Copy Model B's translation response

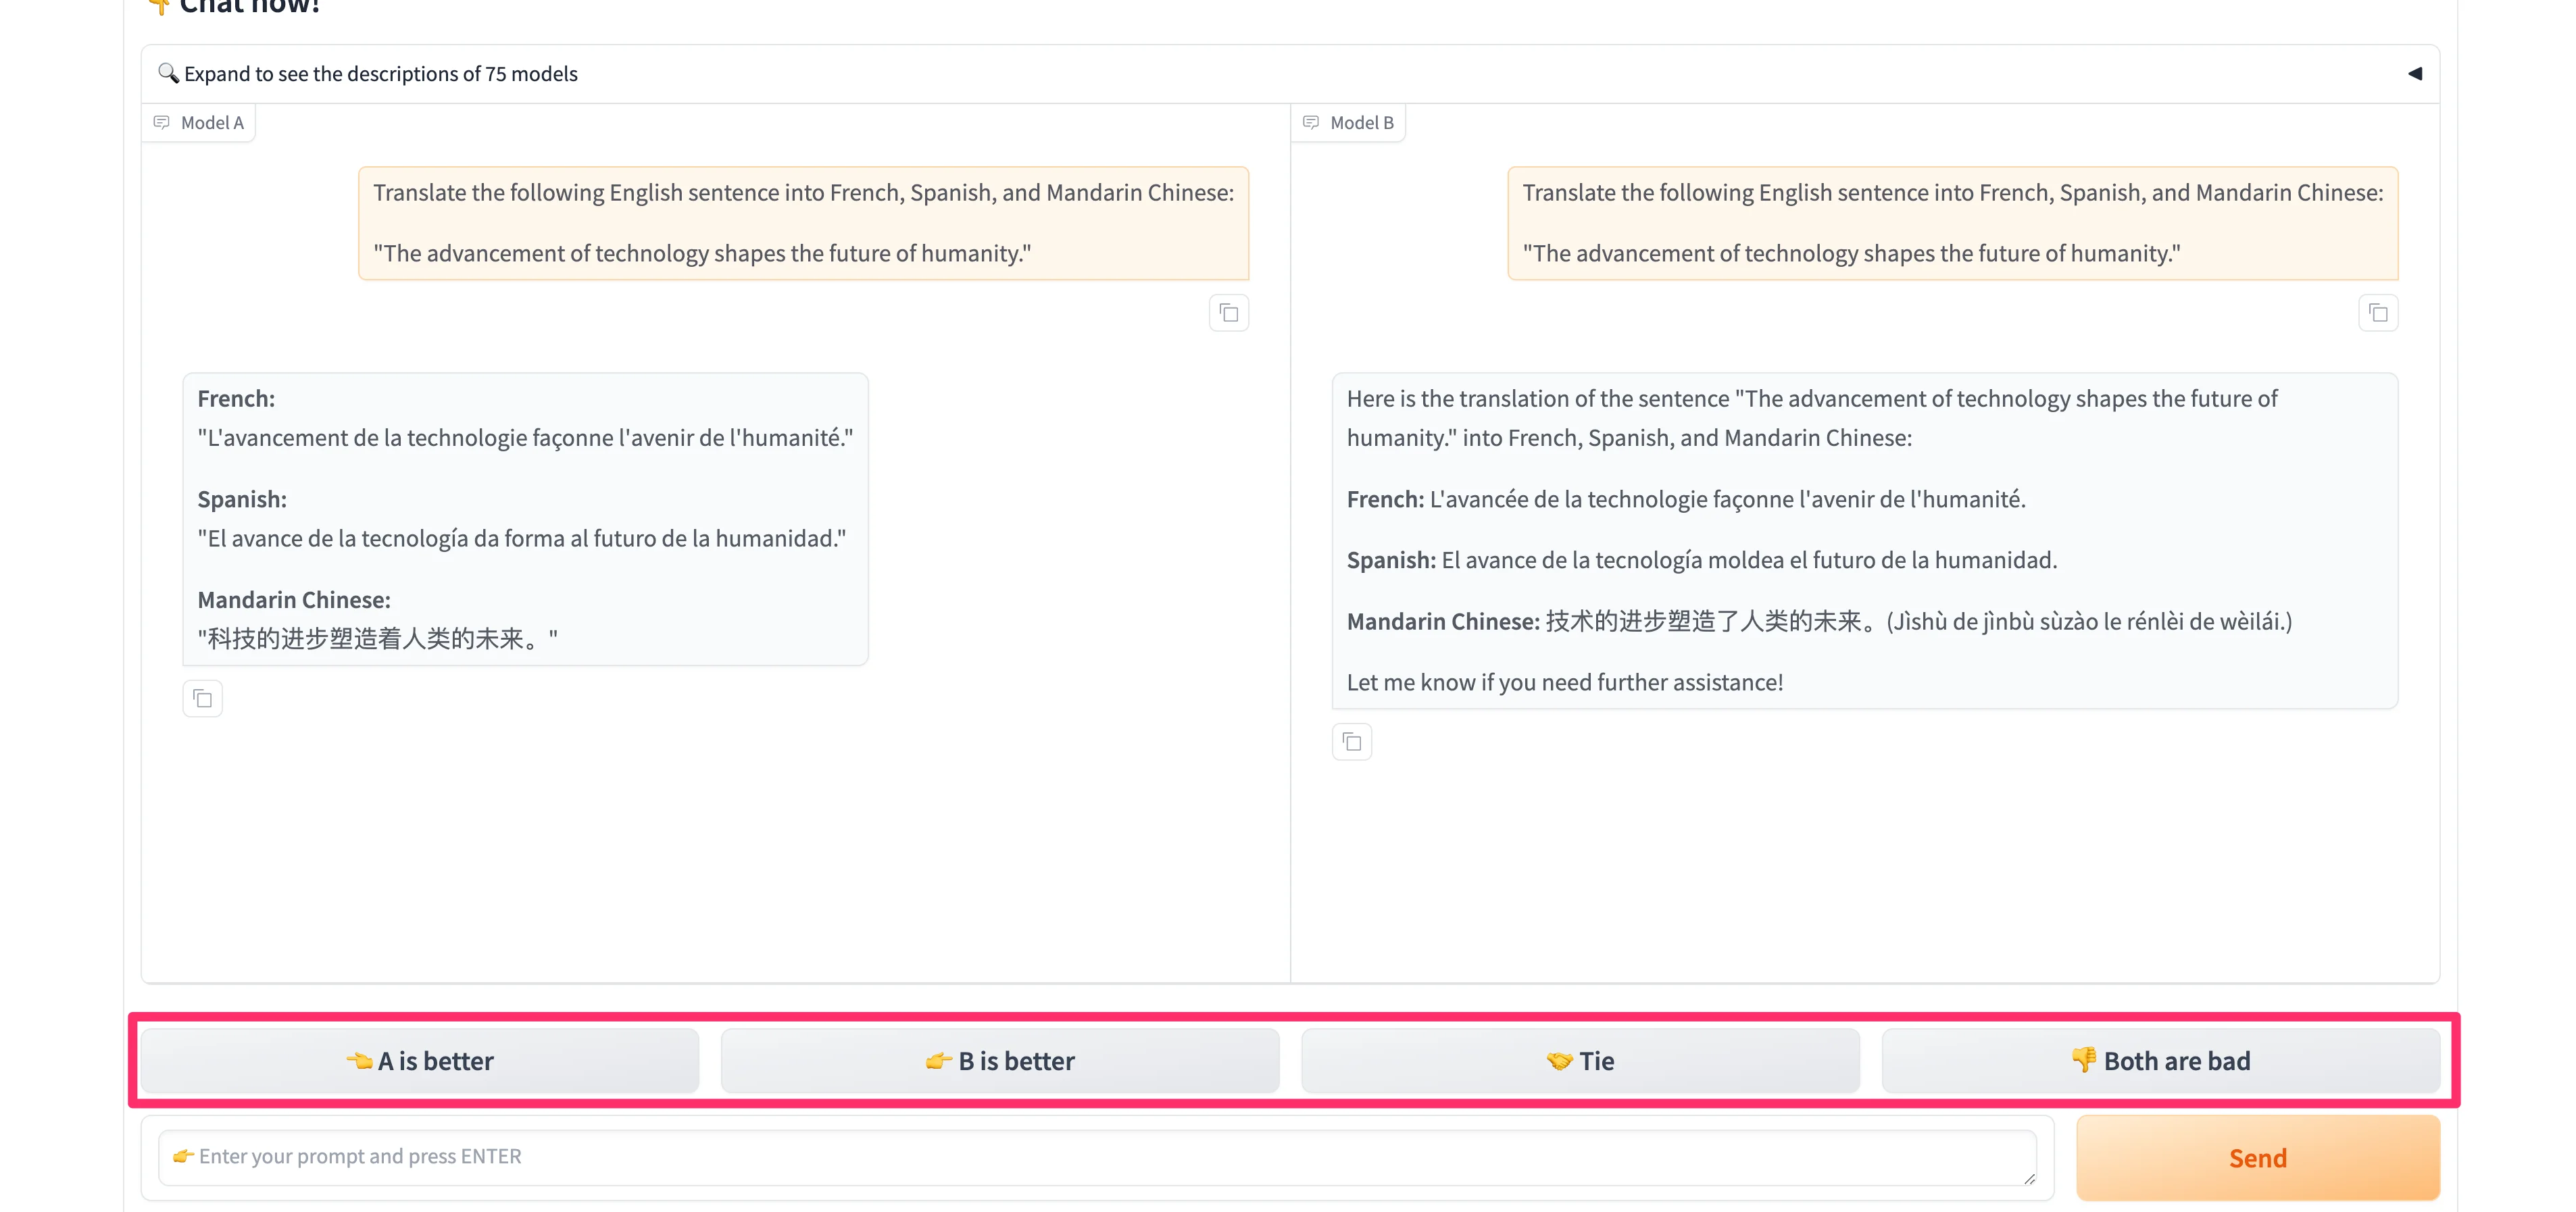point(1351,742)
